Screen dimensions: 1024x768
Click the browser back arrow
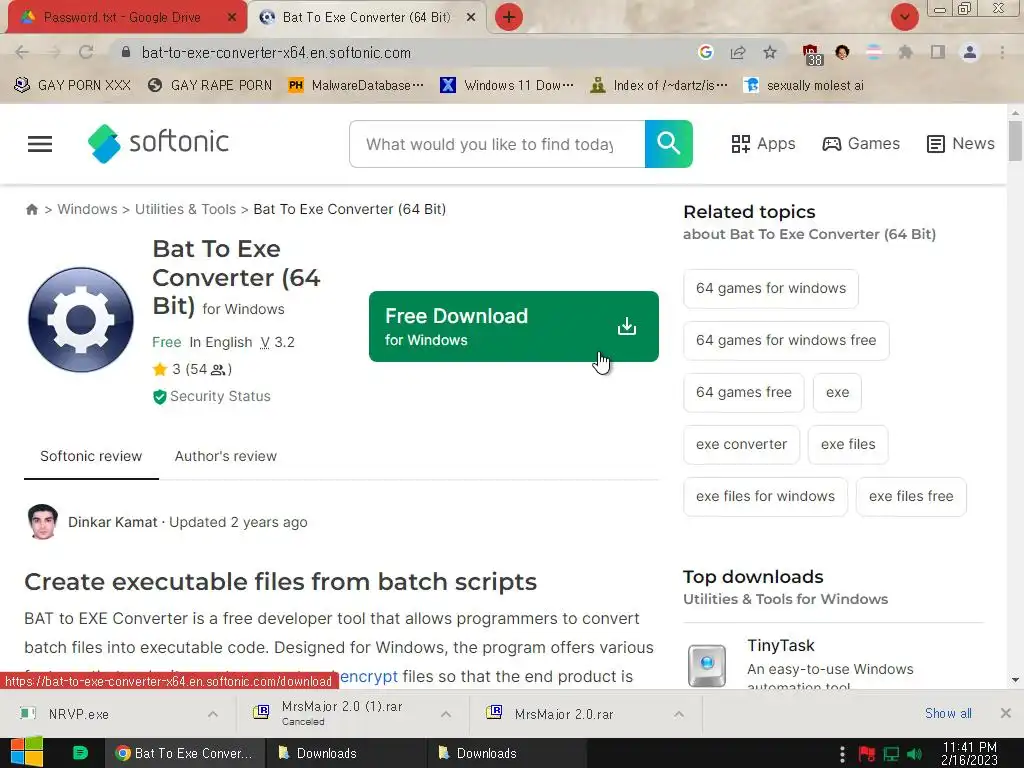(22, 53)
